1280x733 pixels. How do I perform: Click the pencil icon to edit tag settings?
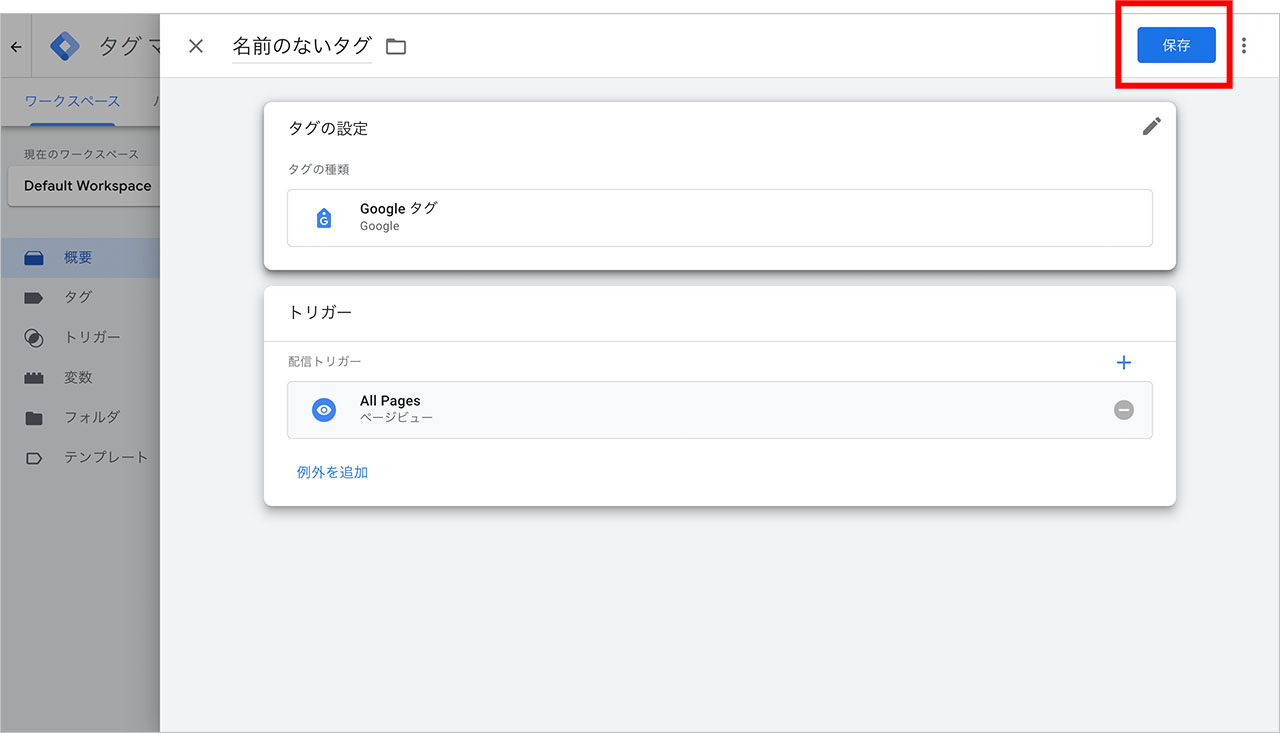[x=1151, y=126]
